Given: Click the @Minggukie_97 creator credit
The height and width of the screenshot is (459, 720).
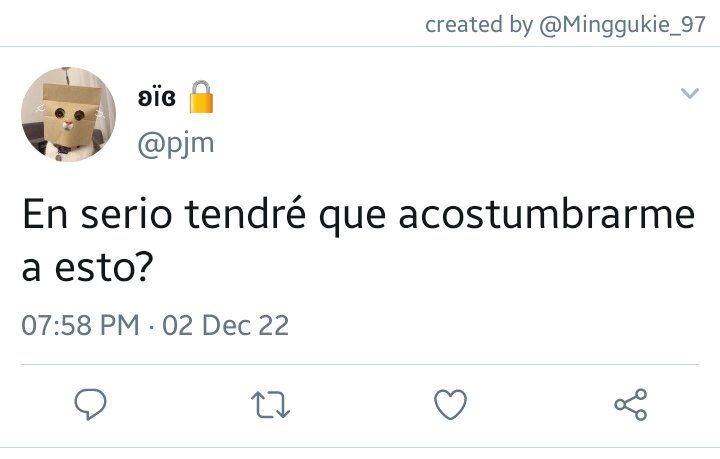Looking at the screenshot, I should 622,24.
